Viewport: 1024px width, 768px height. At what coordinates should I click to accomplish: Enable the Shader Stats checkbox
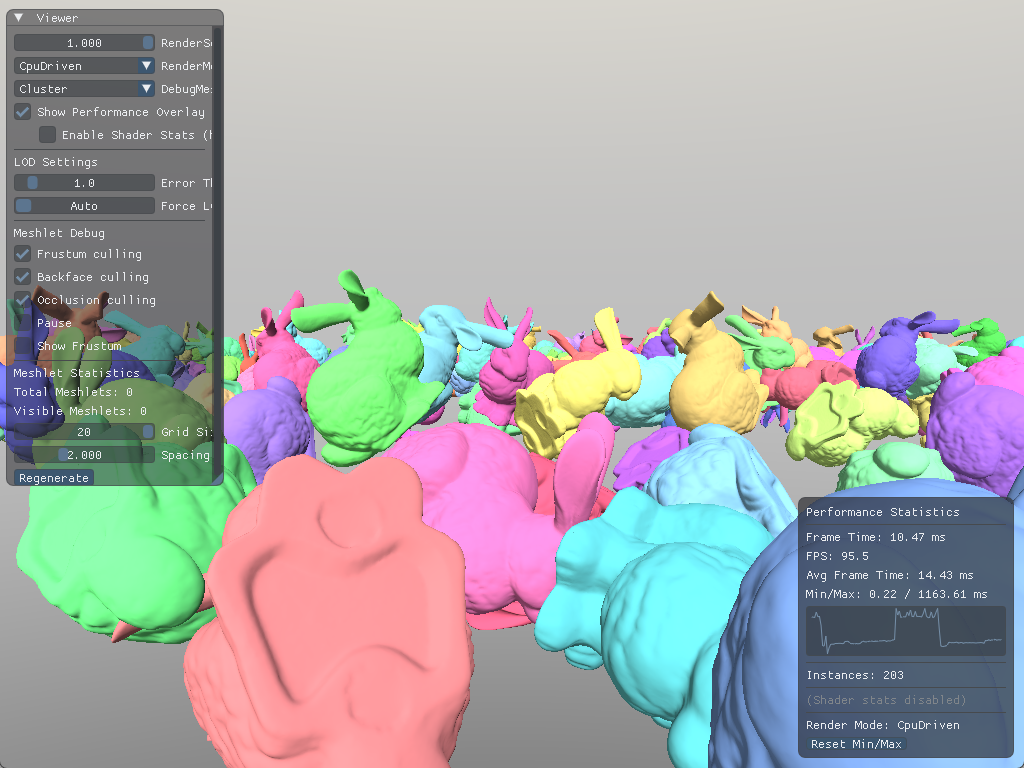click(x=47, y=135)
